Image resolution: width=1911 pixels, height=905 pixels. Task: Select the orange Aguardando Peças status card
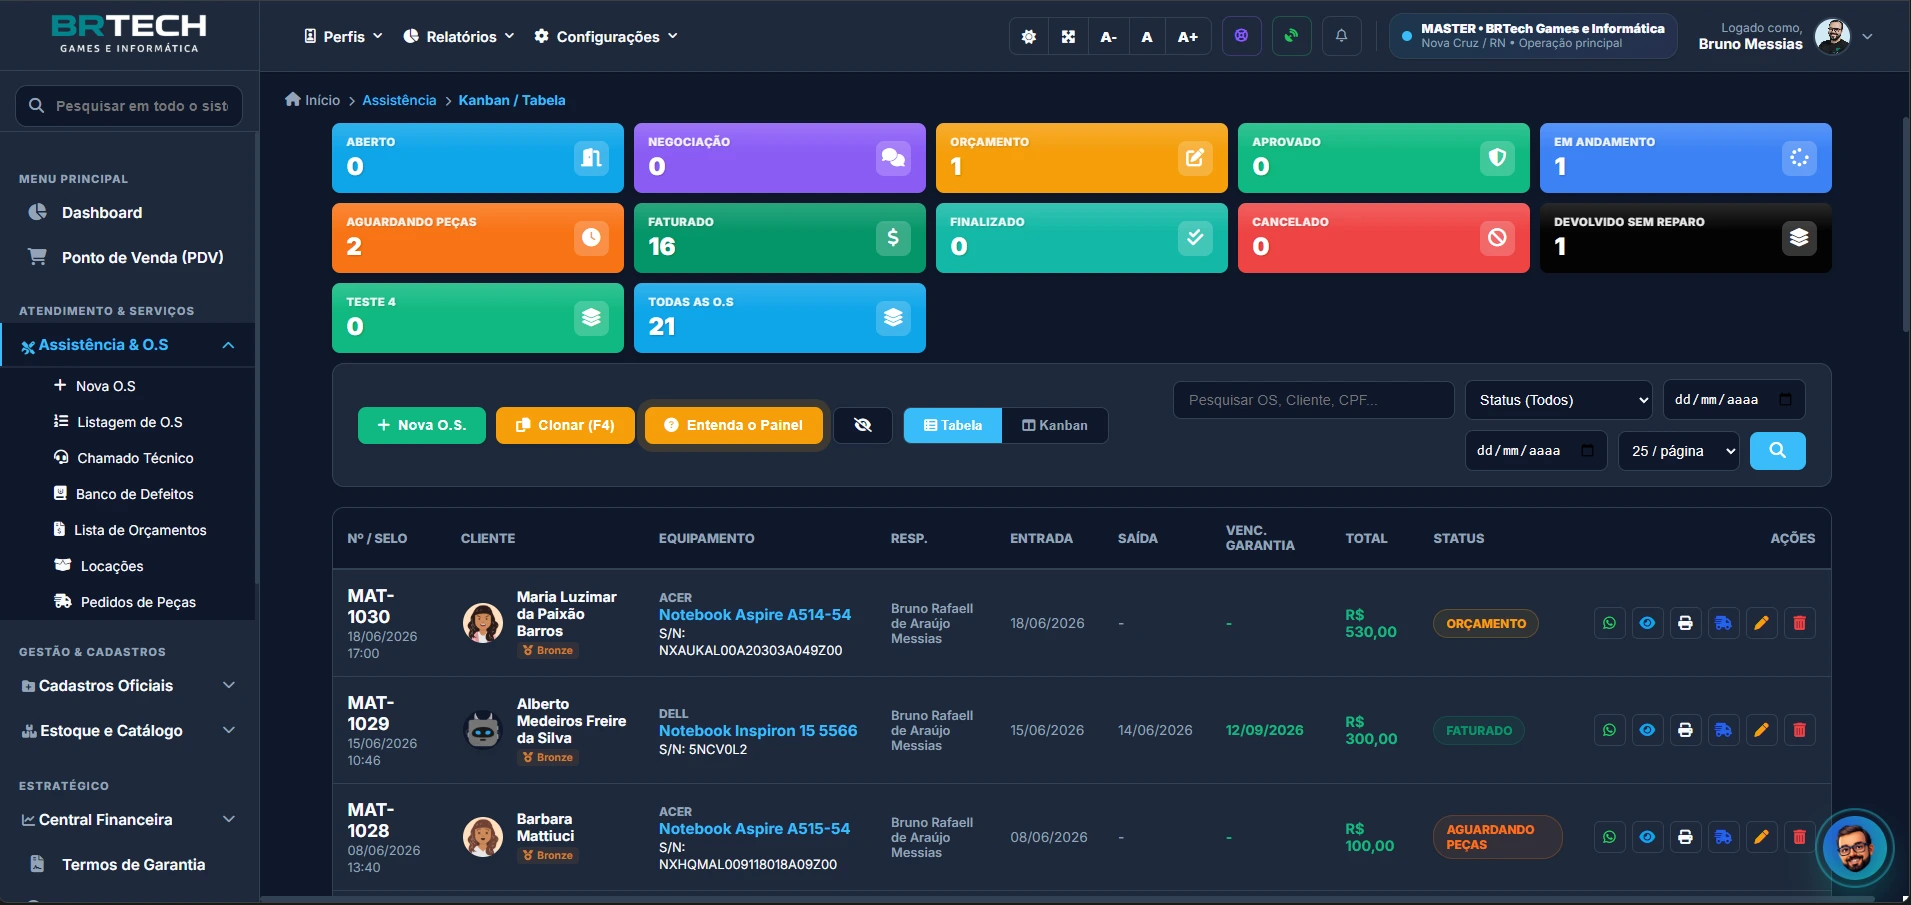pyautogui.click(x=478, y=238)
